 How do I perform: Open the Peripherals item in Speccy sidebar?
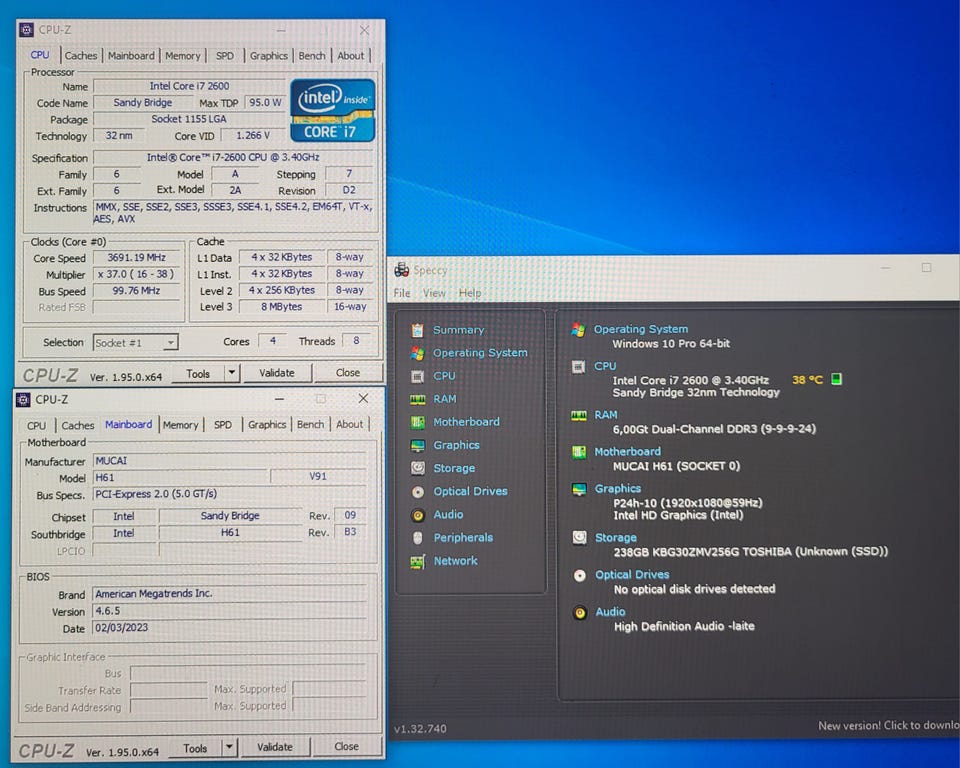click(x=463, y=538)
